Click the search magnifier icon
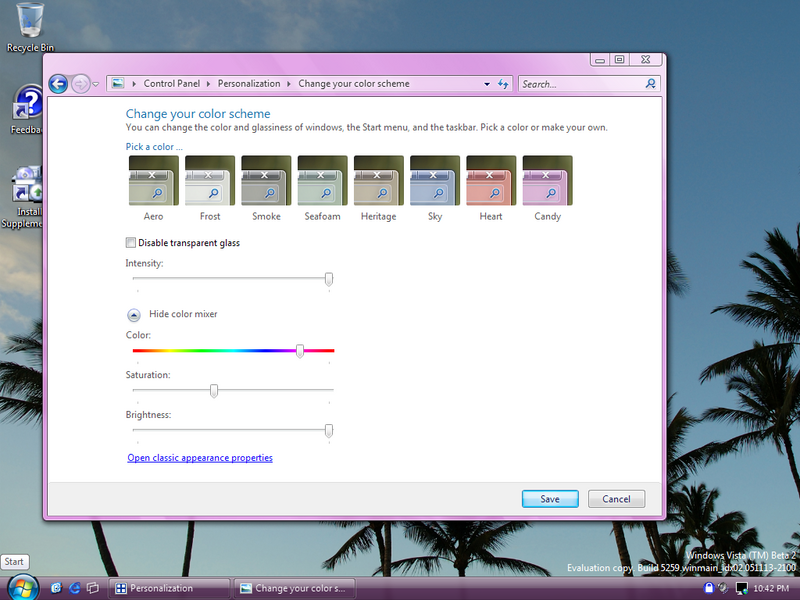The width and height of the screenshot is (800, 600). click(651, 83)
